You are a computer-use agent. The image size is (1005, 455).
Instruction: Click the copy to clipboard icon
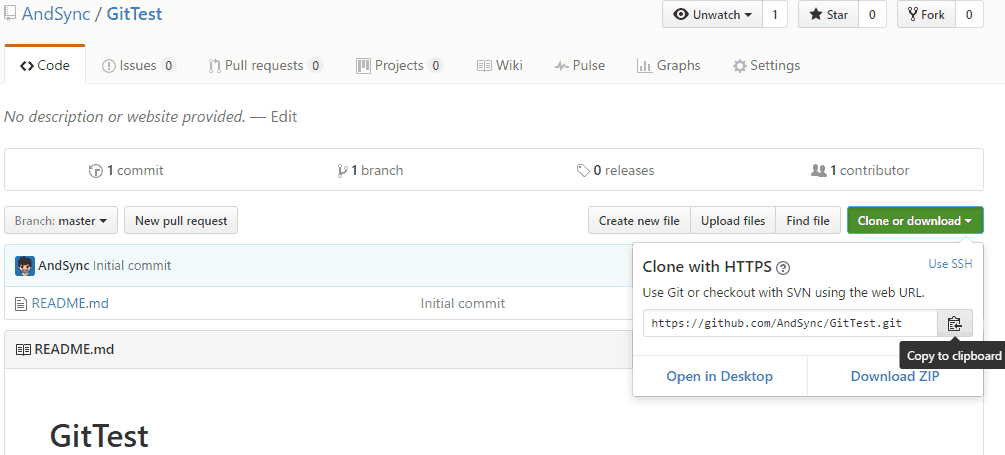[x=954, y=323]
